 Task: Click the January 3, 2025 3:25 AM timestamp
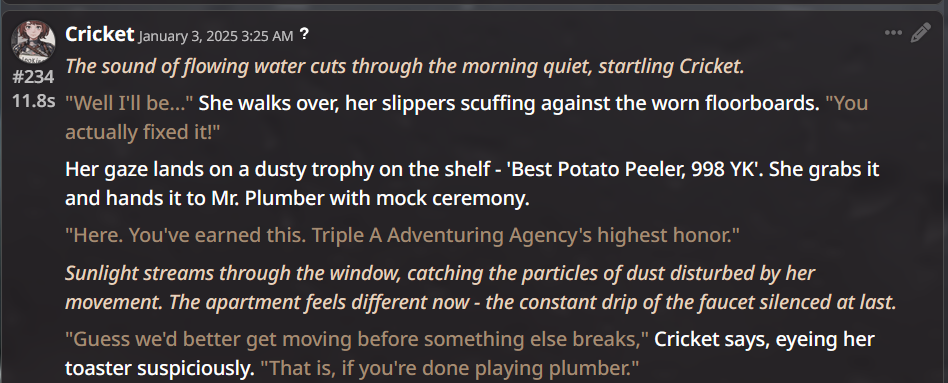pos(216,36)
